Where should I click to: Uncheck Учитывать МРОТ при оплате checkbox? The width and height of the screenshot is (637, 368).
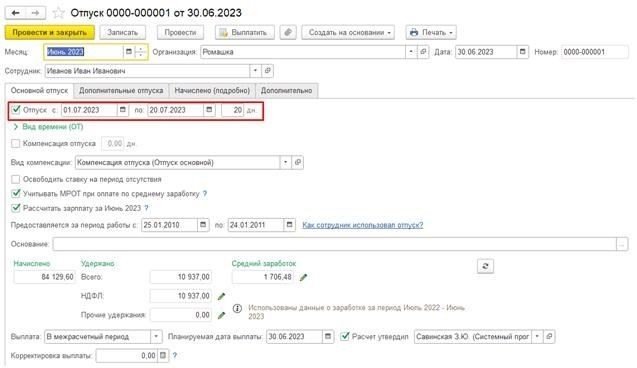click(x=15, y=193)
